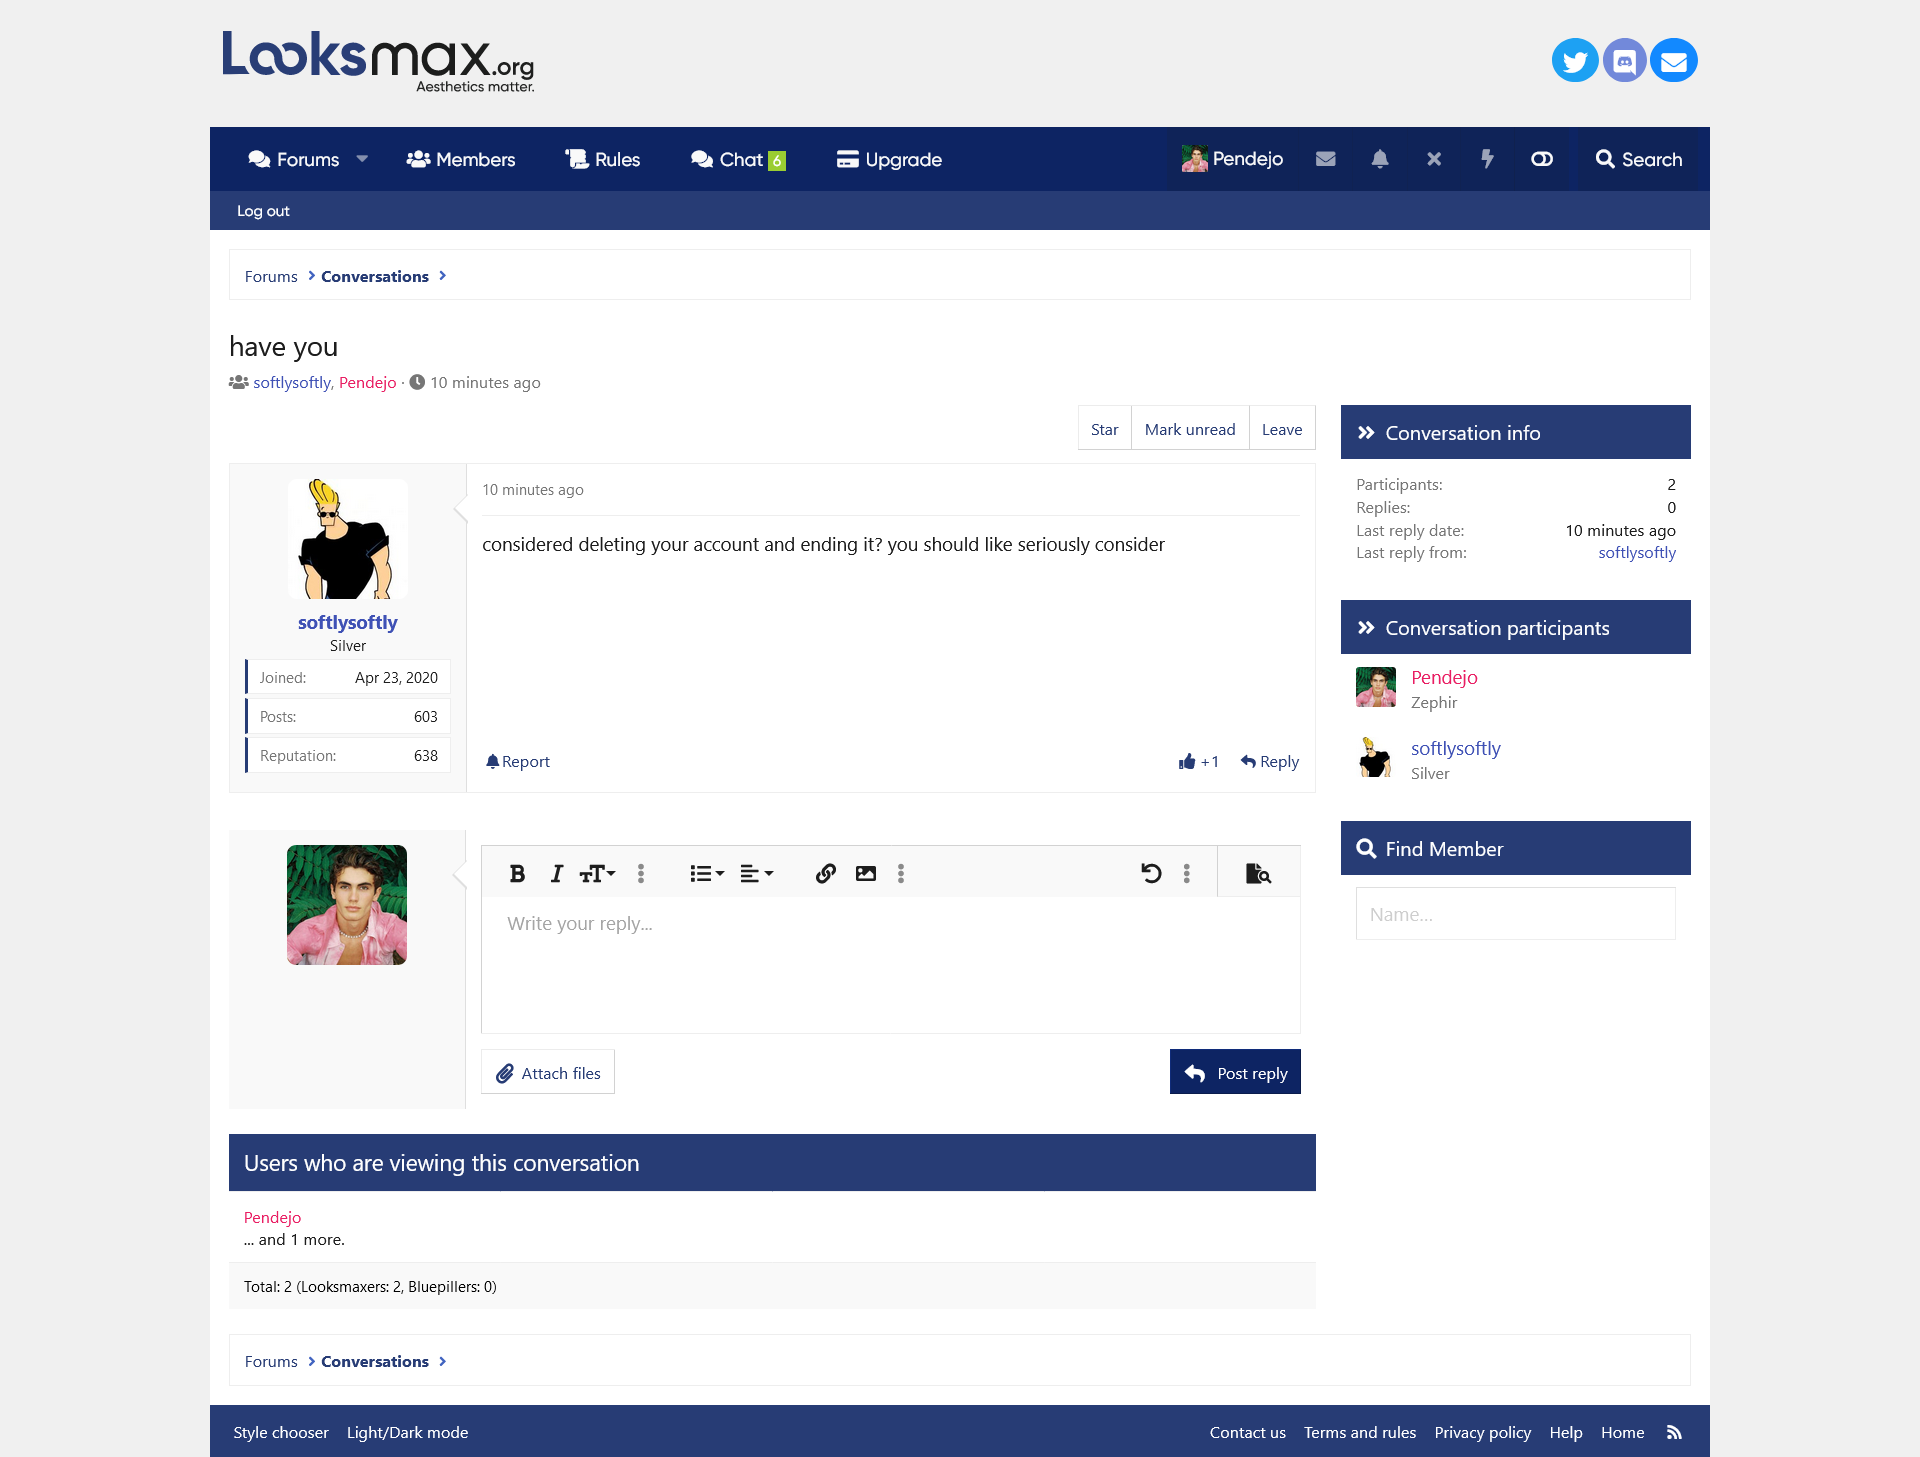Insert an image using the picture icon

pyautogui.click(x=866, y=873)
